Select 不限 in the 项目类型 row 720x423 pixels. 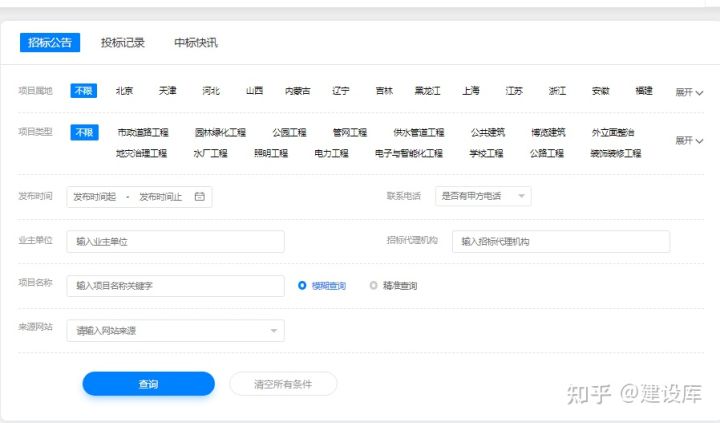click(84, 132)
